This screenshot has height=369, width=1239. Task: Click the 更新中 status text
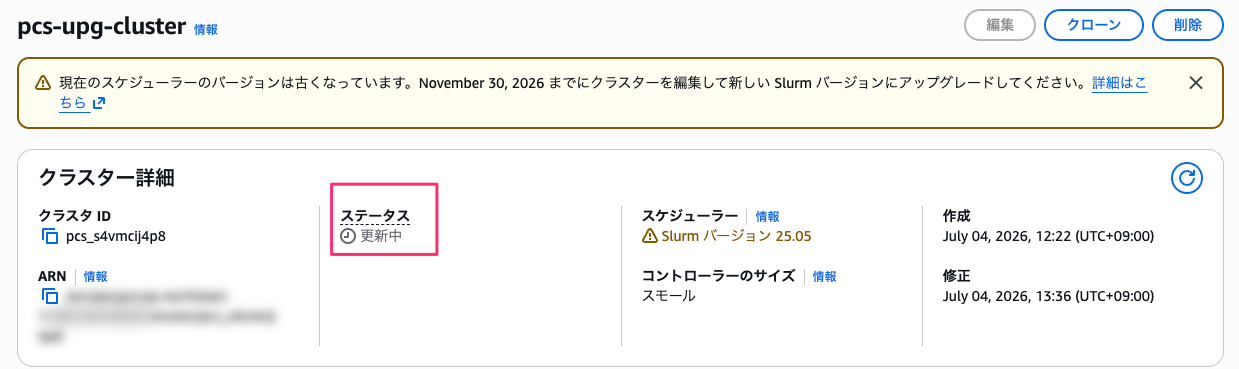click(381, 237)
